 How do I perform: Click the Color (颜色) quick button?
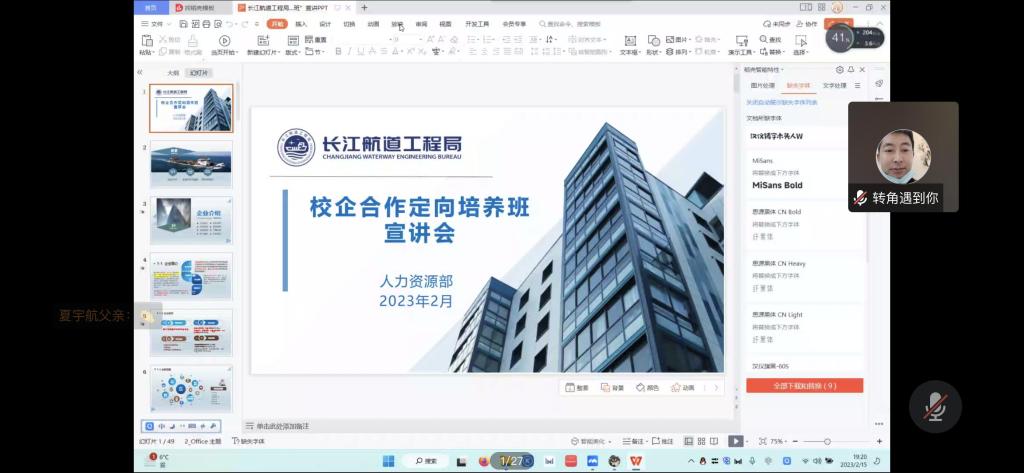click(x=647, y=387)
